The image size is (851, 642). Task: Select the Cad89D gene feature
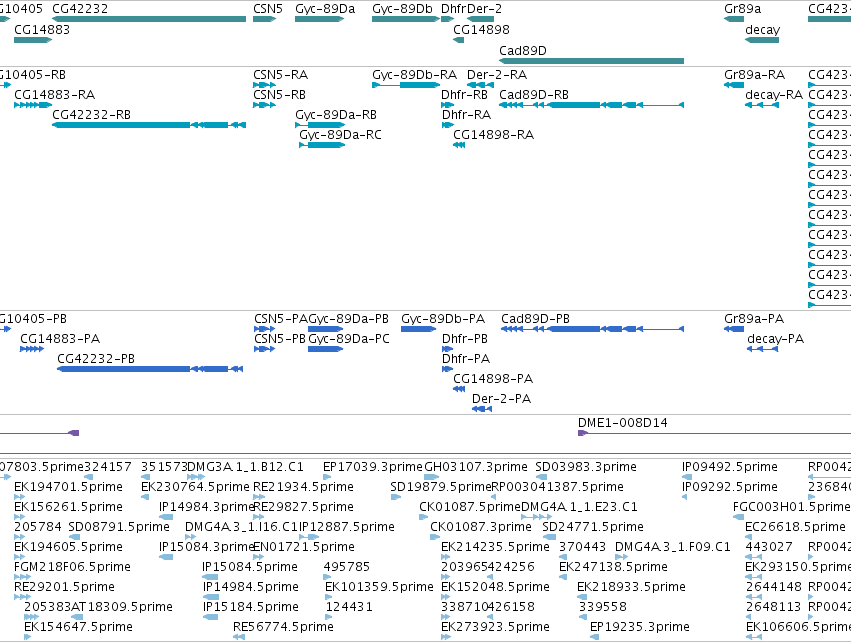click(x=592, y=61)
